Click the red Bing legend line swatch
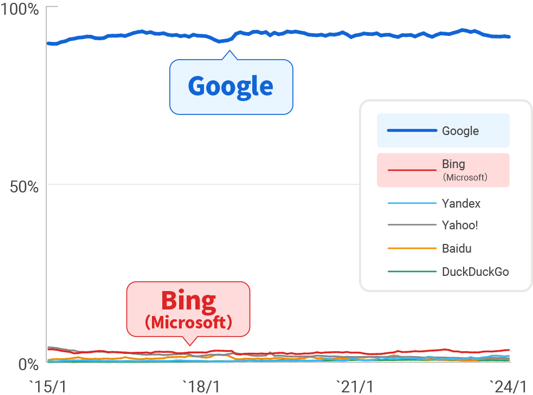Image resolution: width=533 pixels, height=395 pixels. coord(412,170)
